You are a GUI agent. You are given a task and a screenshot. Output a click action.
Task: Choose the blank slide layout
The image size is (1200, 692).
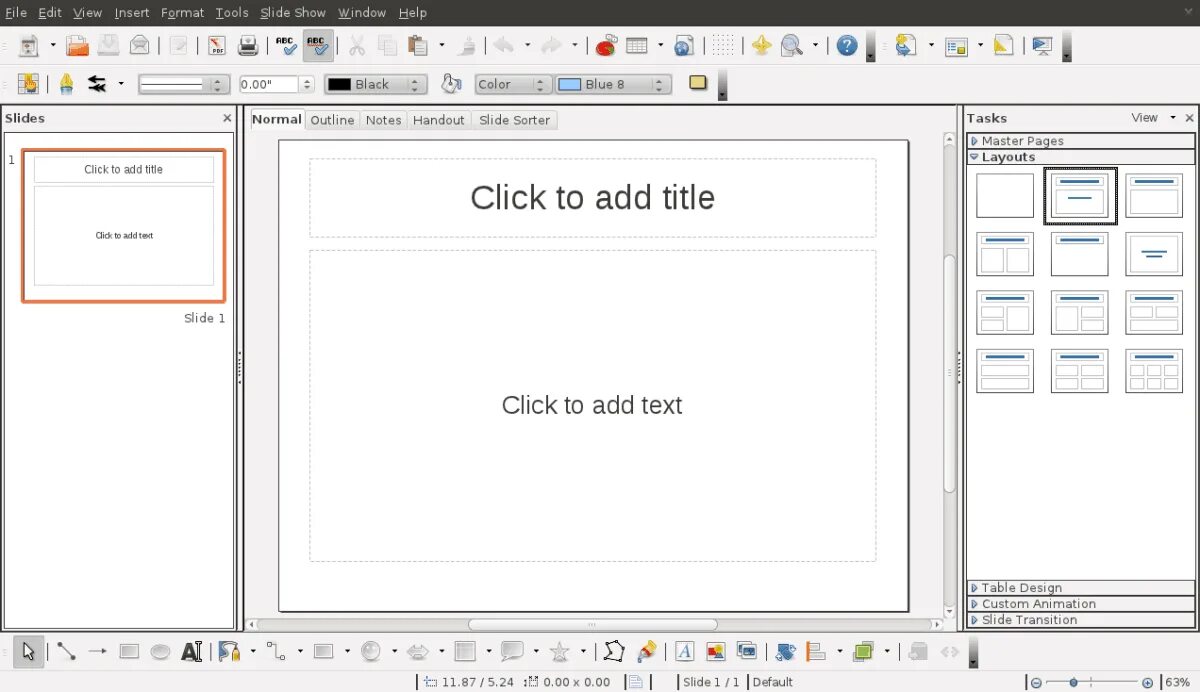(1005, 196)
